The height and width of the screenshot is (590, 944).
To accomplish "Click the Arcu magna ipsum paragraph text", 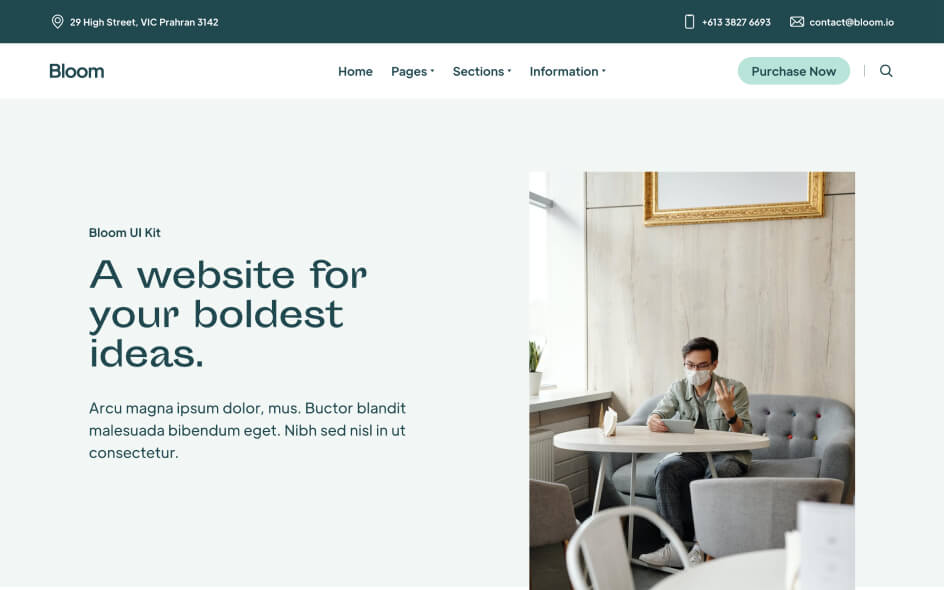I will click(x=247, y=430).
